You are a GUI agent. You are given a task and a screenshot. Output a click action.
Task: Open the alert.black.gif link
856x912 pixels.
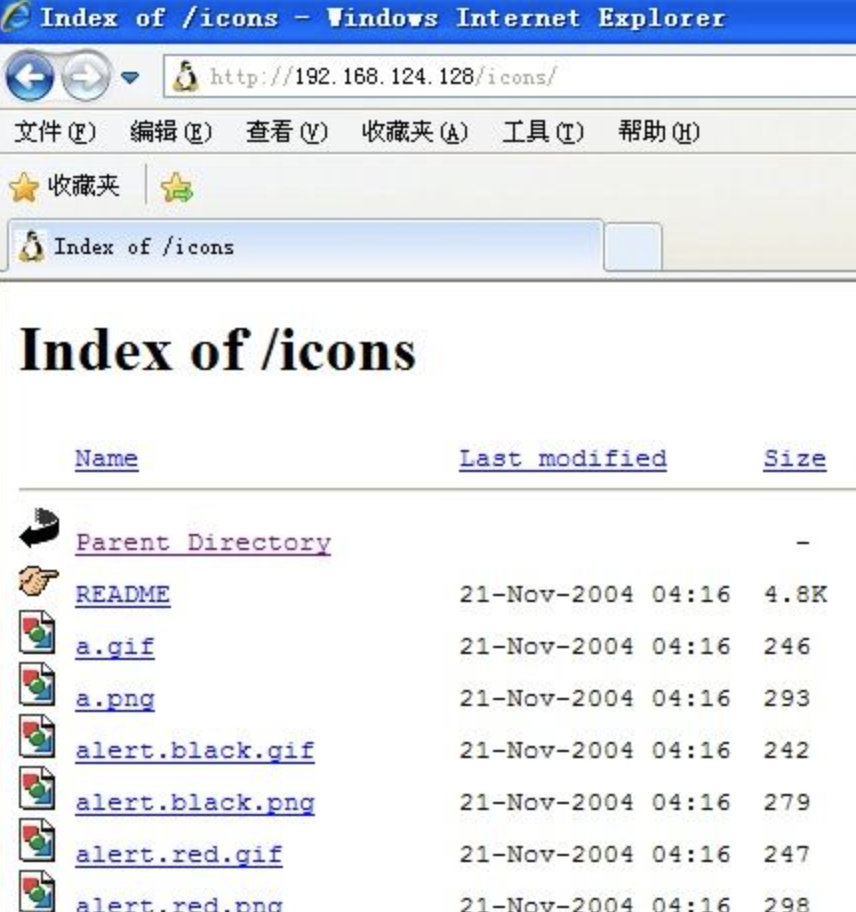tap(195, 750)
